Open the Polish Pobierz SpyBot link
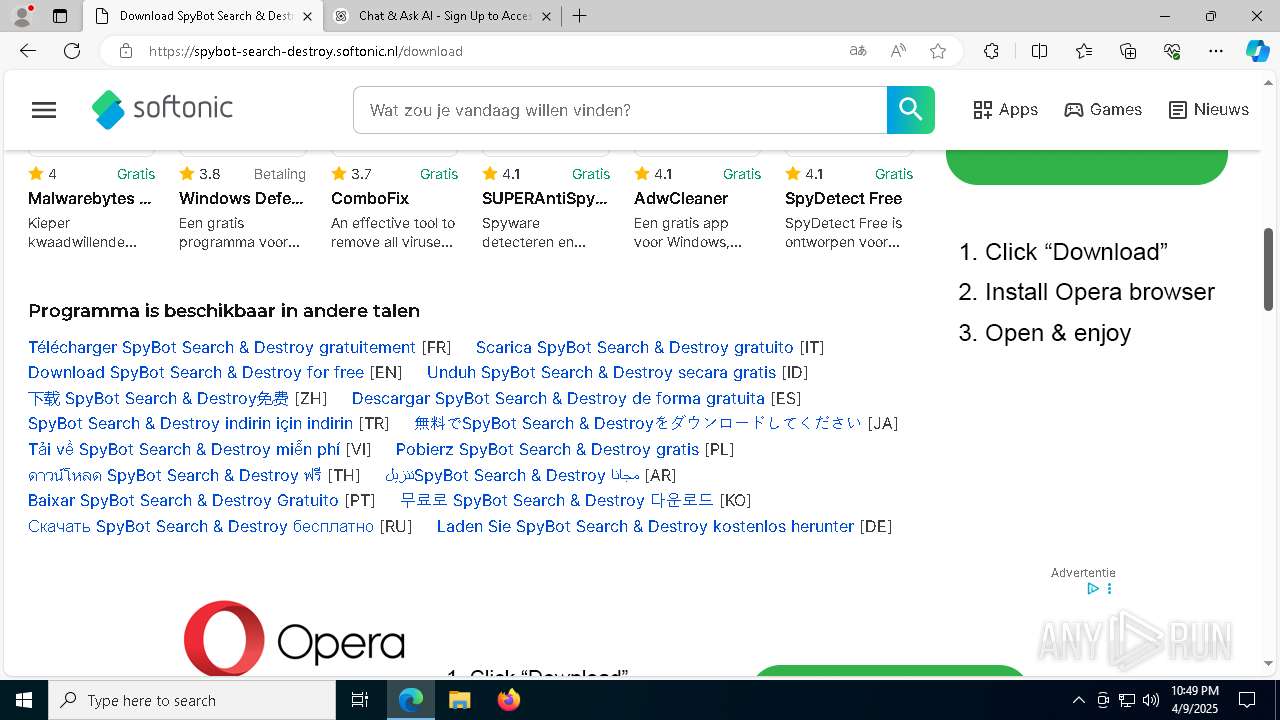The image size is (1280, 720). (x=547, y=449)
